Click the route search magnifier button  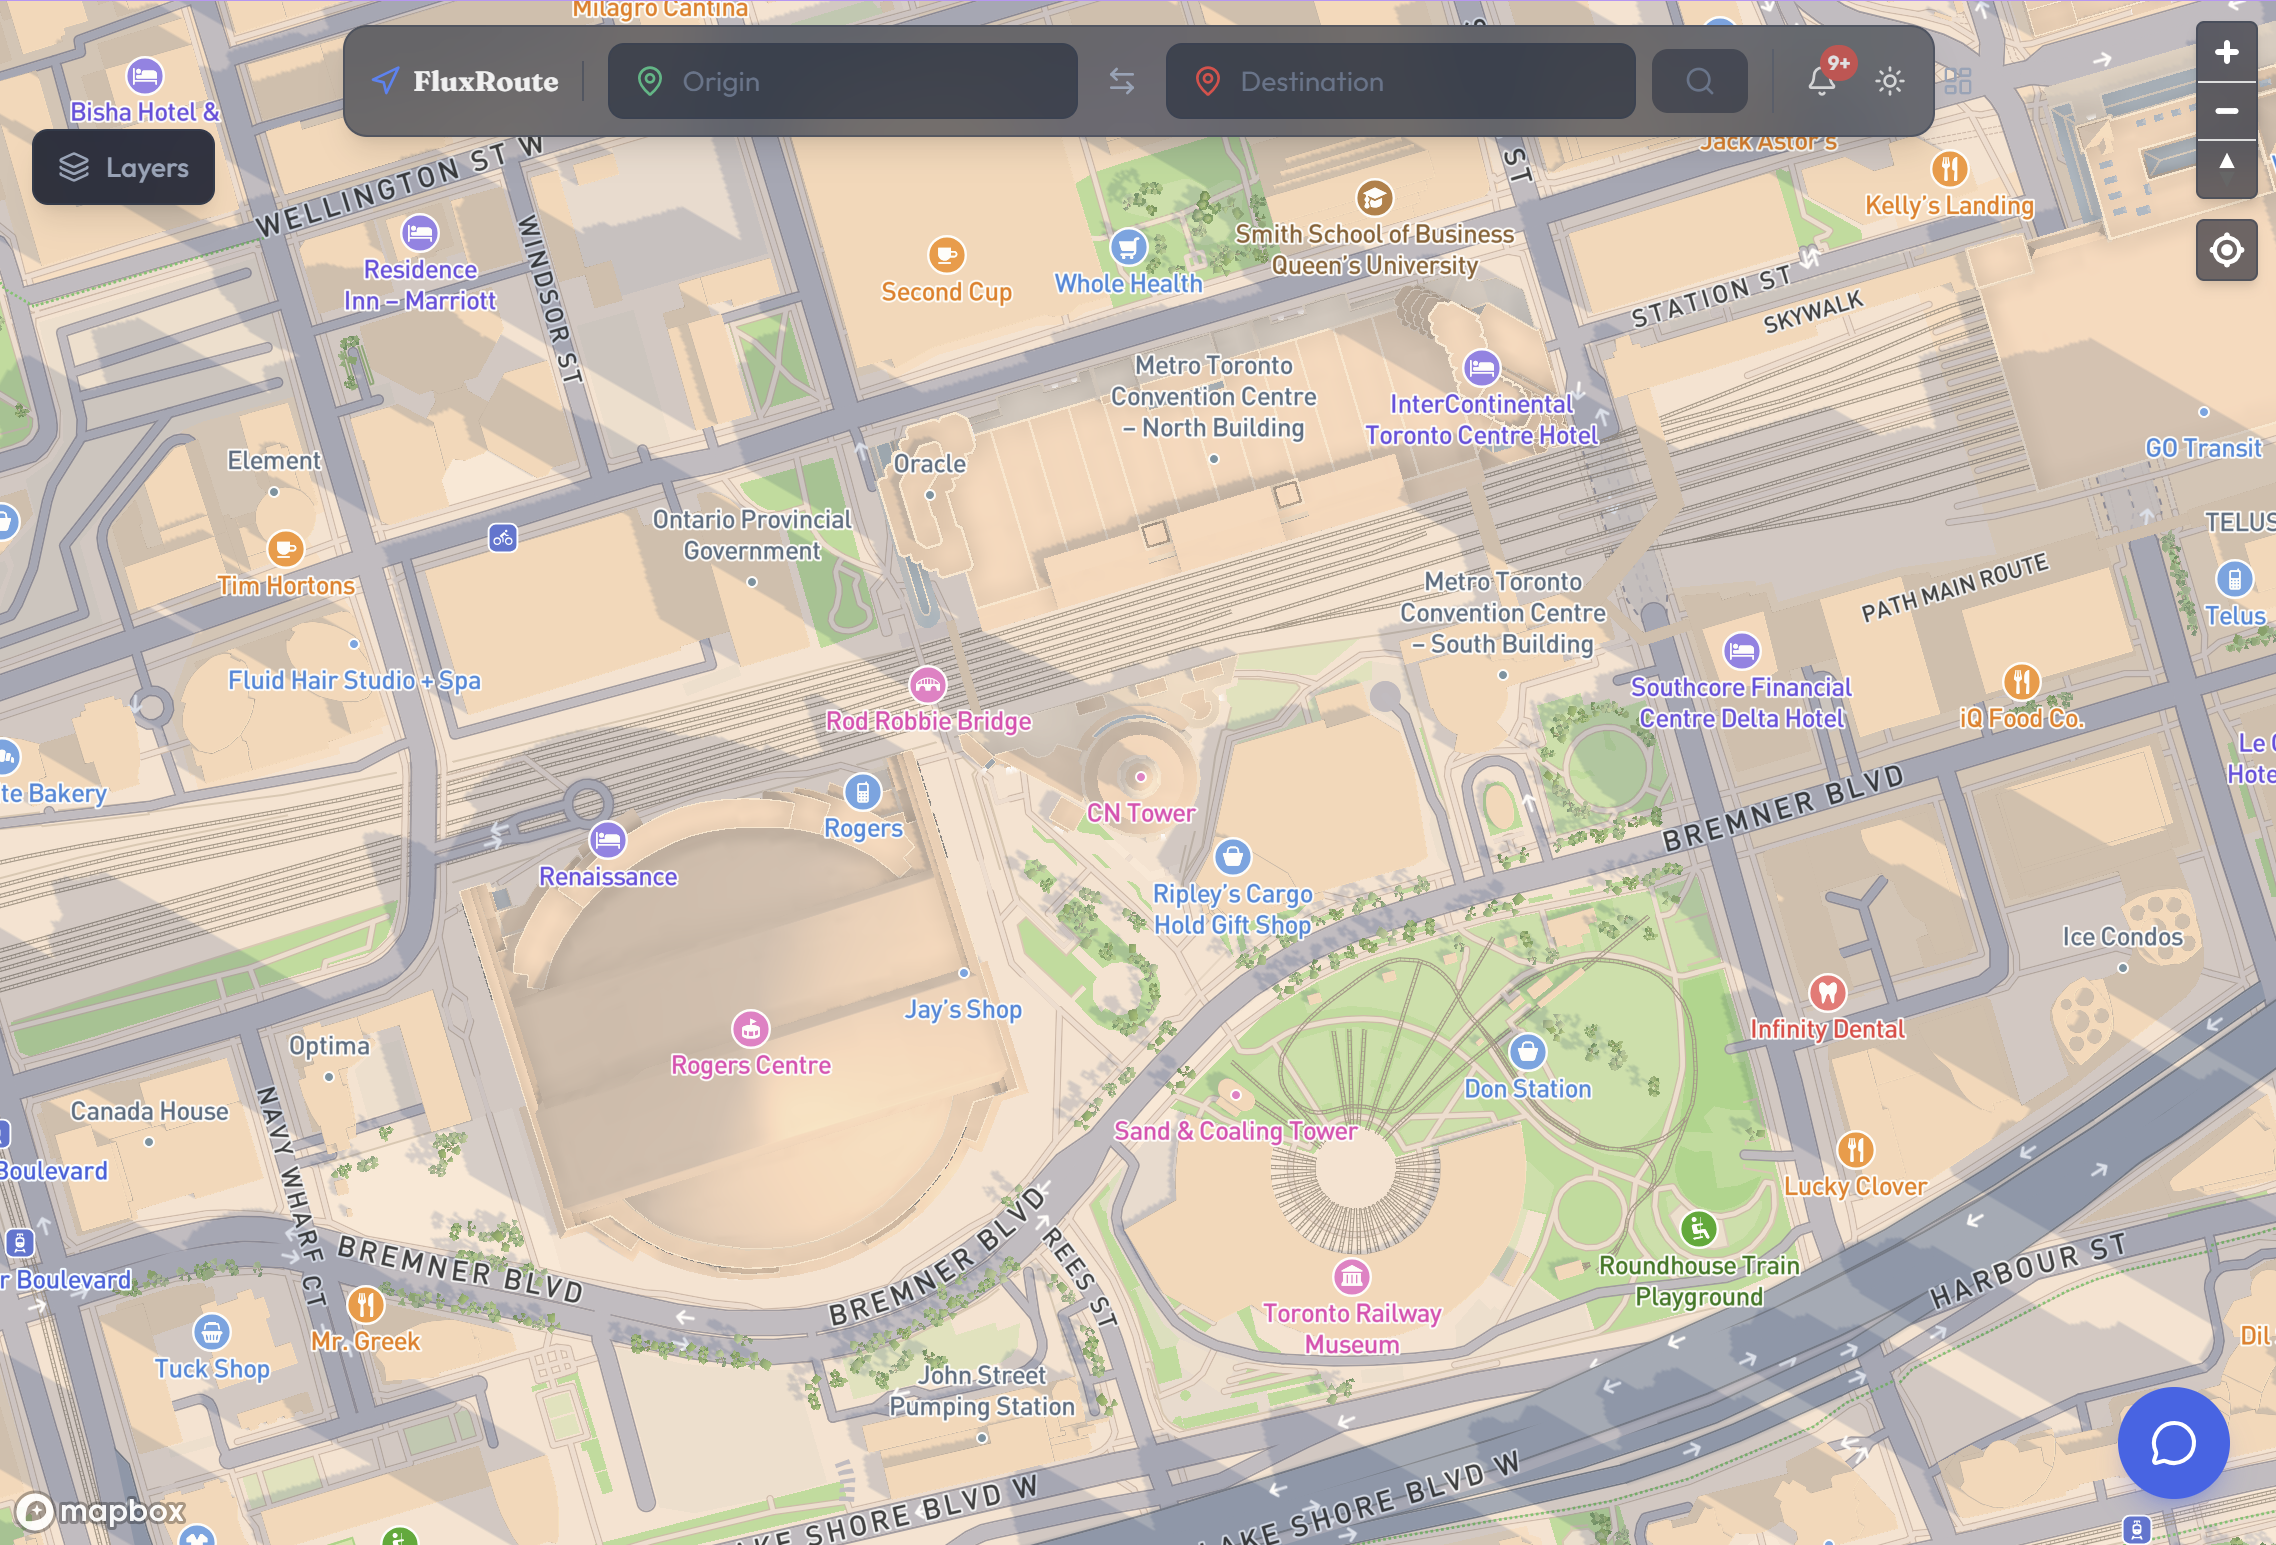(1699, 81)
